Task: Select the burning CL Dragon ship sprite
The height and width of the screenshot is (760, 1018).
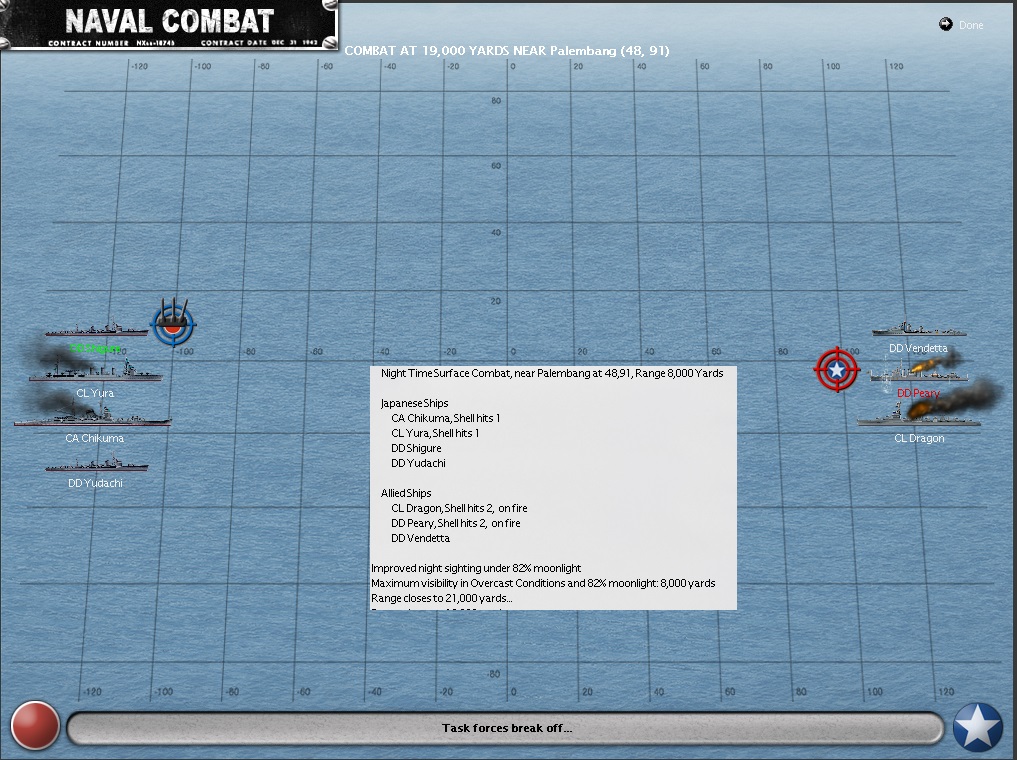Action: click(x=919, y=415)
